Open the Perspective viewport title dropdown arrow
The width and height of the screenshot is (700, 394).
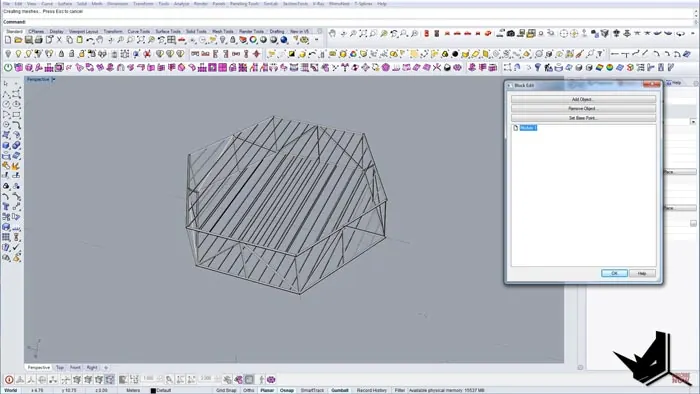tap(54, 79)
